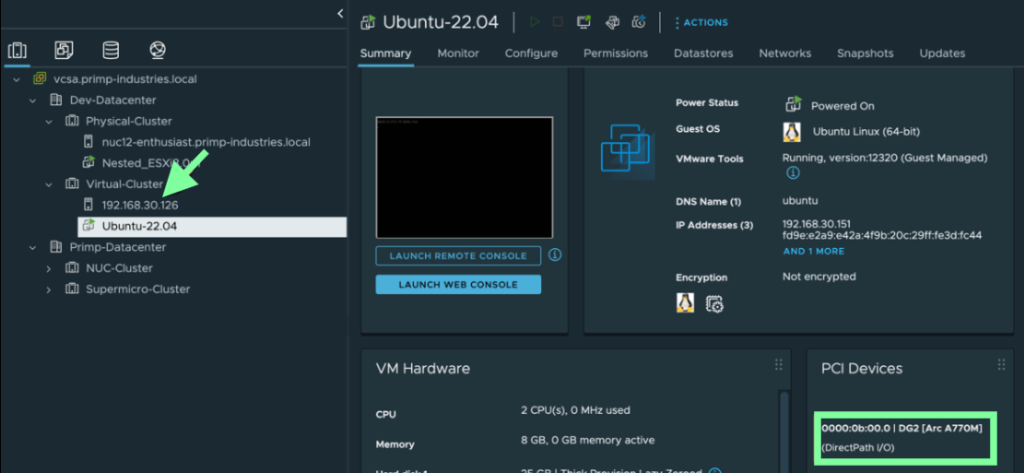Expand the Supermicro-Cluster tree node
The height and width of the screenshot is (473, 1024).
(x=48, y=289)
